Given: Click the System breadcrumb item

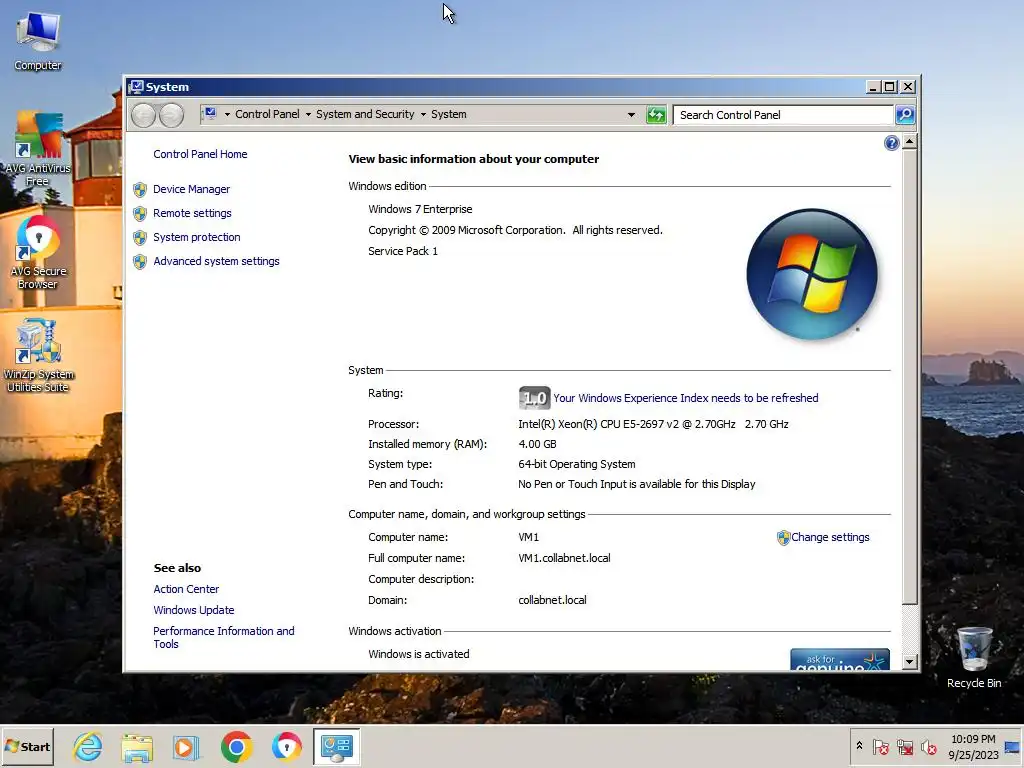Looking at the screenshot, I should (x=449, y=114).
